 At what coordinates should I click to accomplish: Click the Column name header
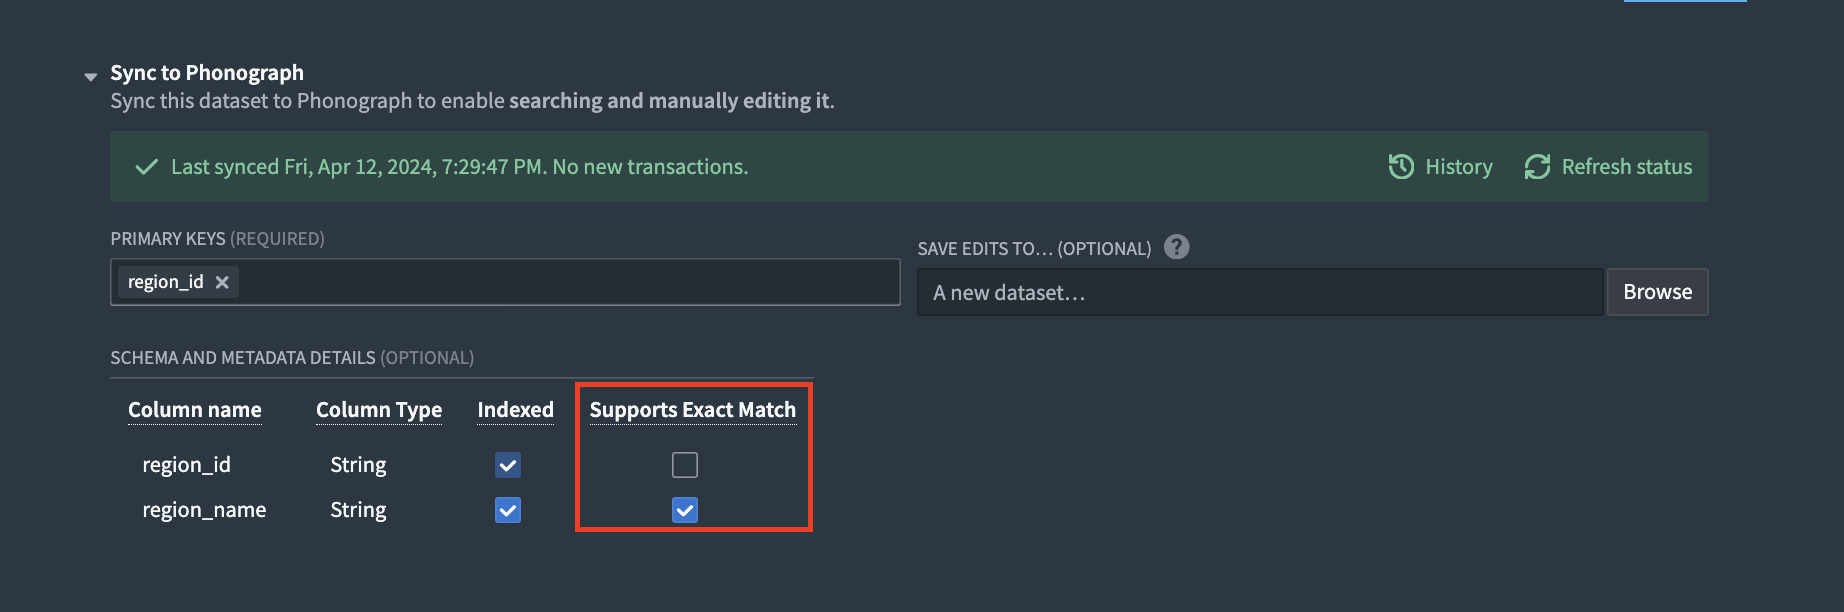[195, 410]
